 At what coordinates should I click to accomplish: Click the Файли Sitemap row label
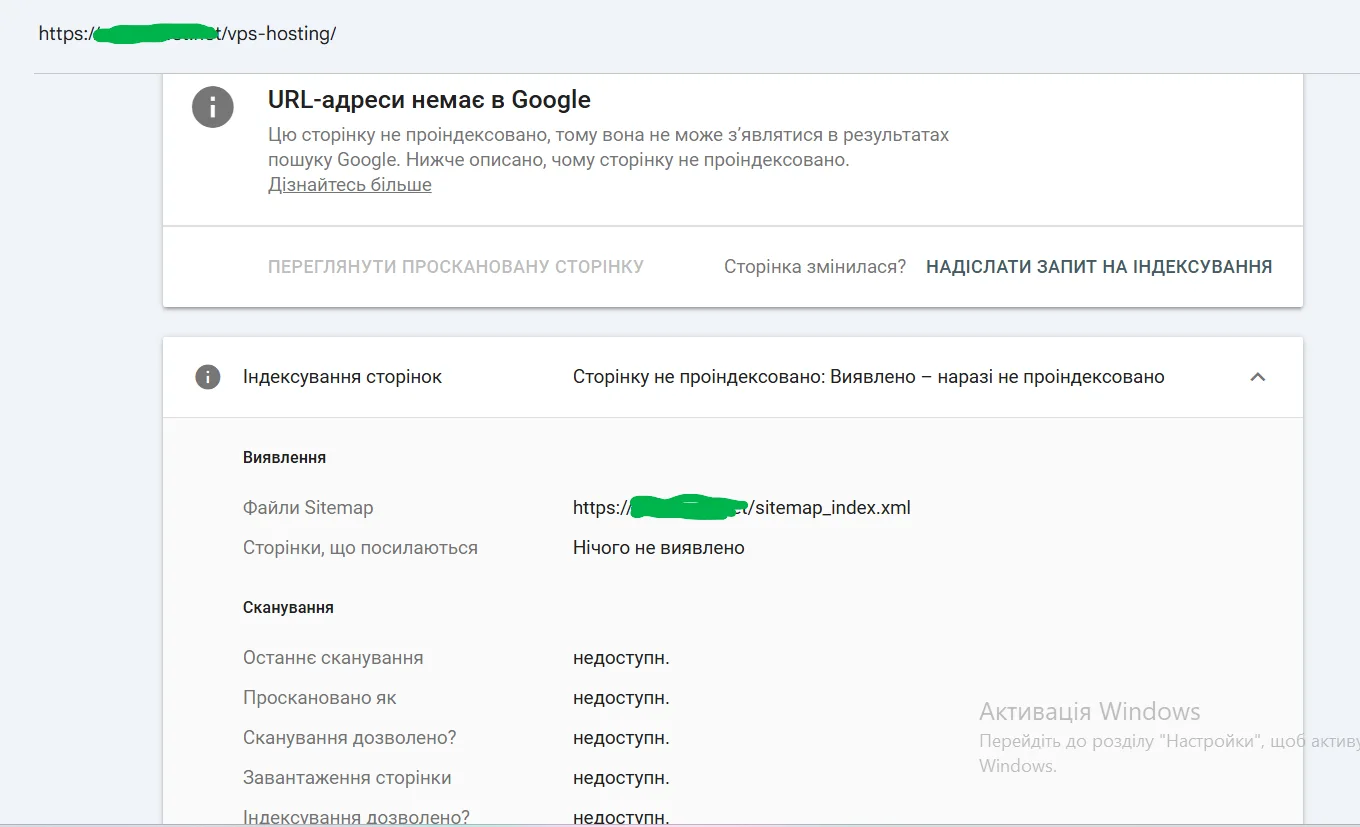[307, 507]
